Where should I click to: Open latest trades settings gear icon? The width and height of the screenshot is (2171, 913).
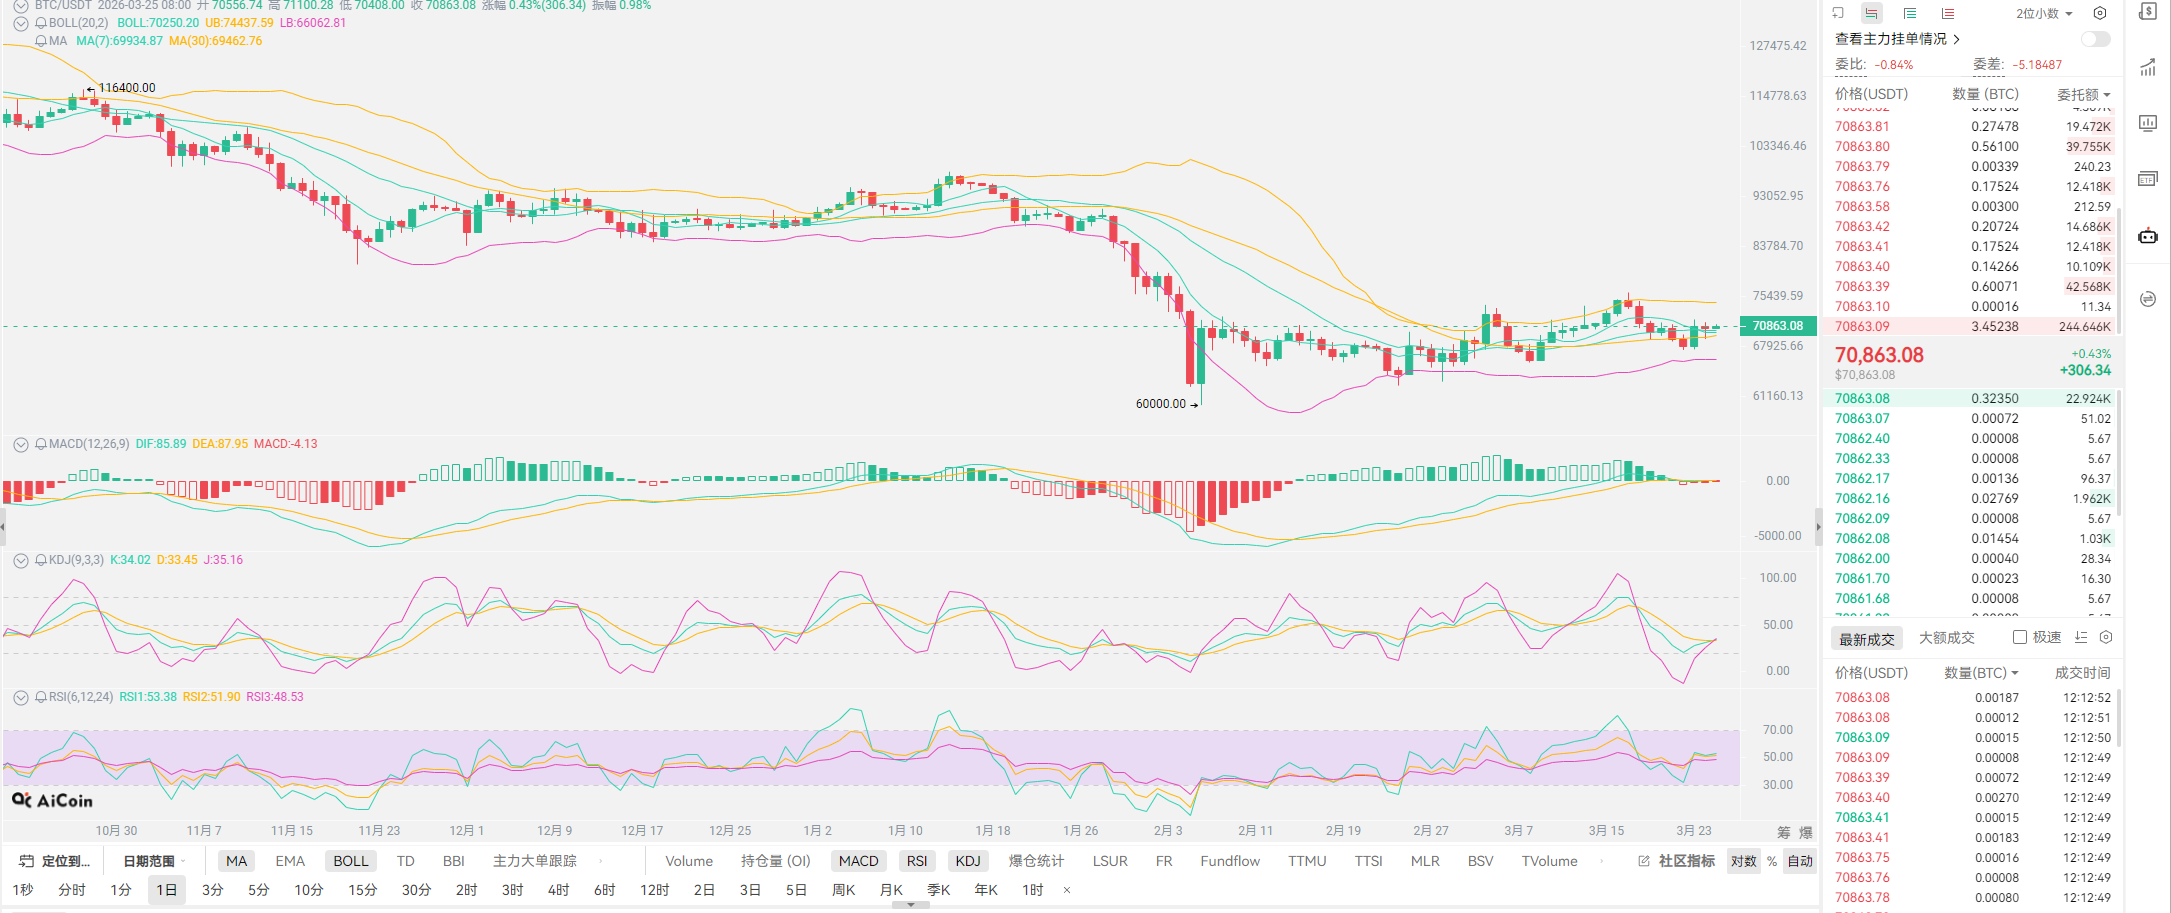(2106, 637)
